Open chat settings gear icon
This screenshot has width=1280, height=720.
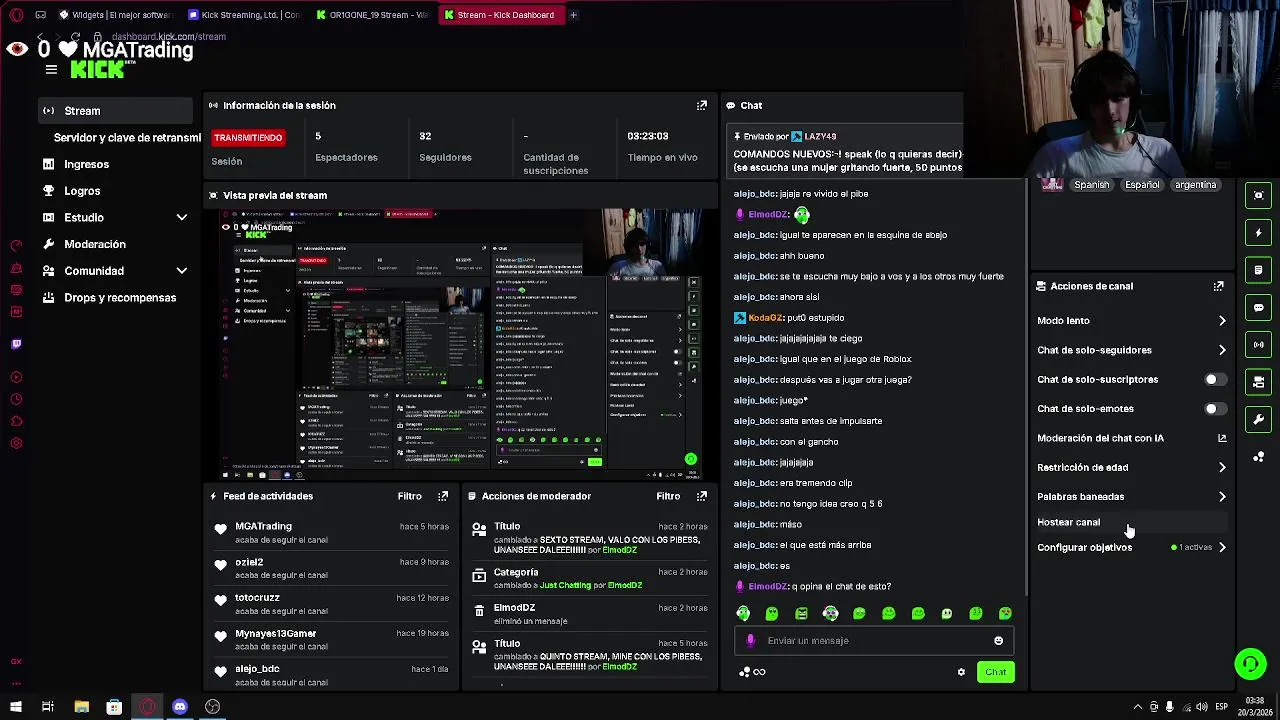point(961,672)
